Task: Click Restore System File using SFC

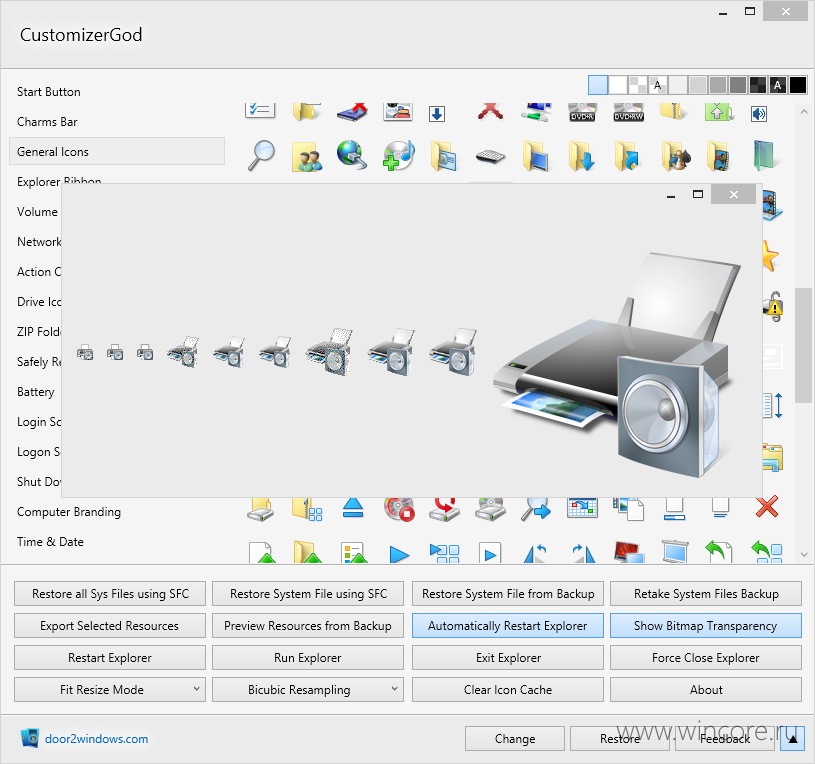Action: tap(308, 594)
